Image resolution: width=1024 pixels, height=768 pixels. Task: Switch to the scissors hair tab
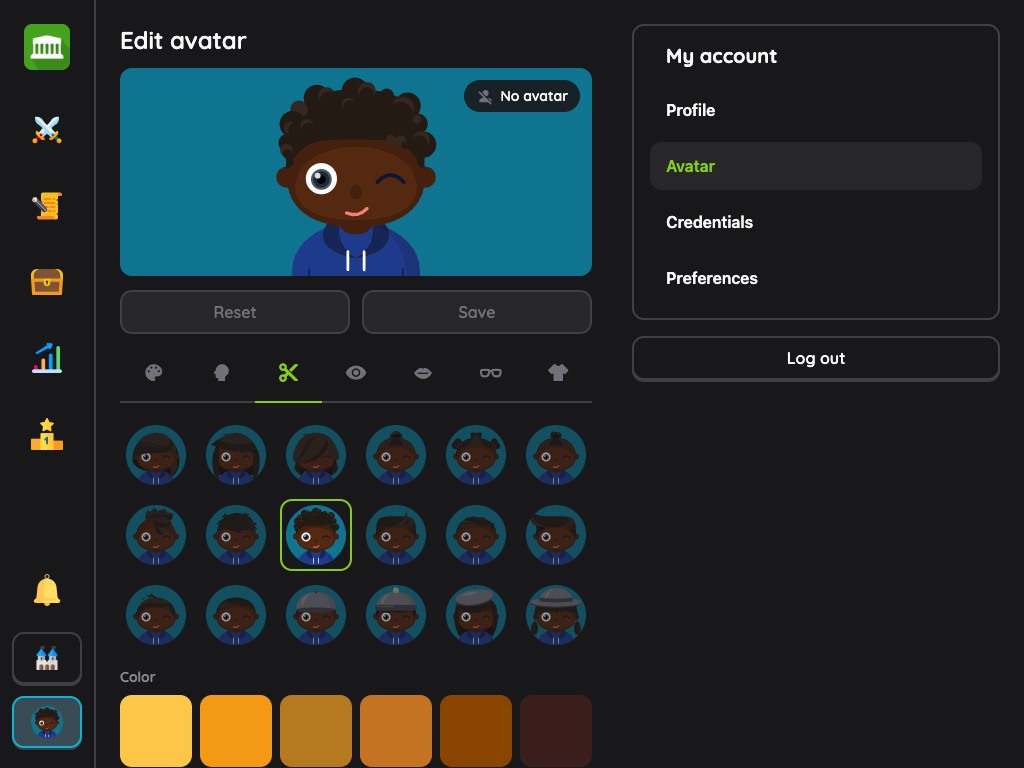288,373
